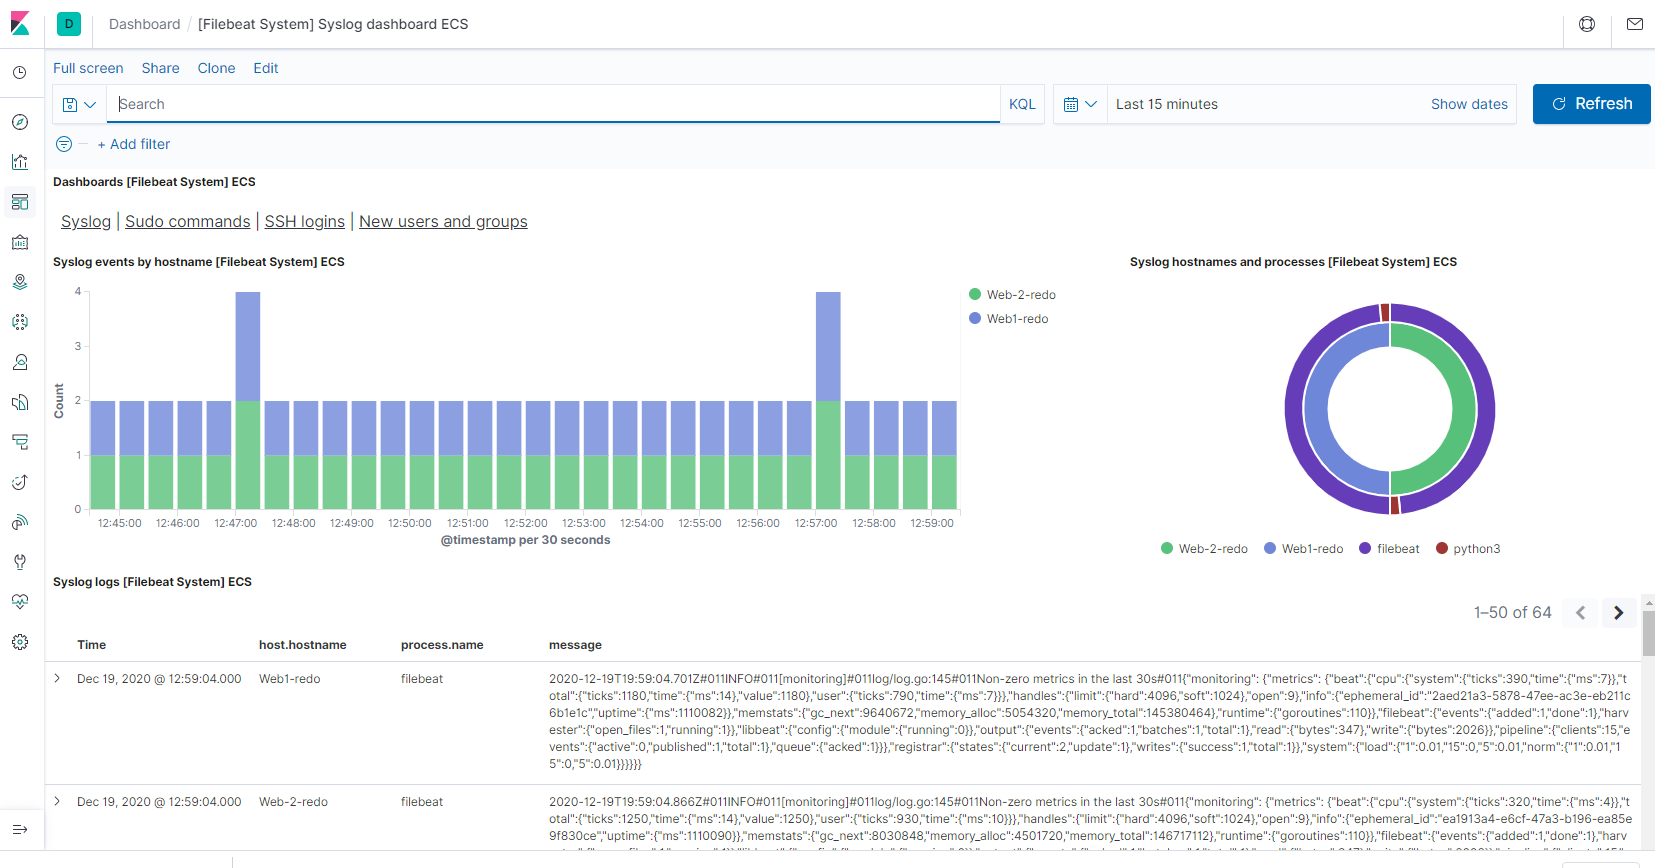Image resolution: width=1655 pixels, height=868 pixels.
Task: Toggle filebeat in the pie chart legend
Action: (x=1389, y=549)
